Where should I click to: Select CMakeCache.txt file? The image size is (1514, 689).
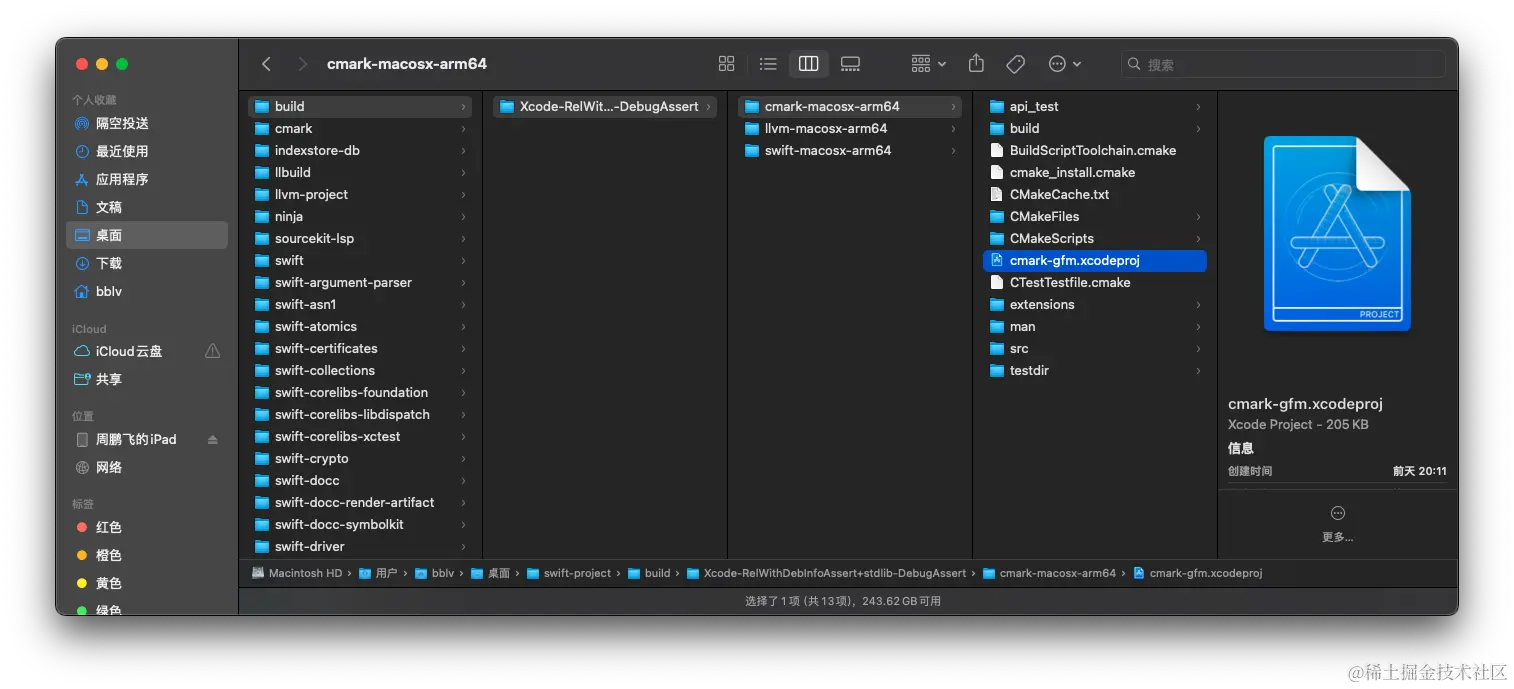pos(1095,194)
